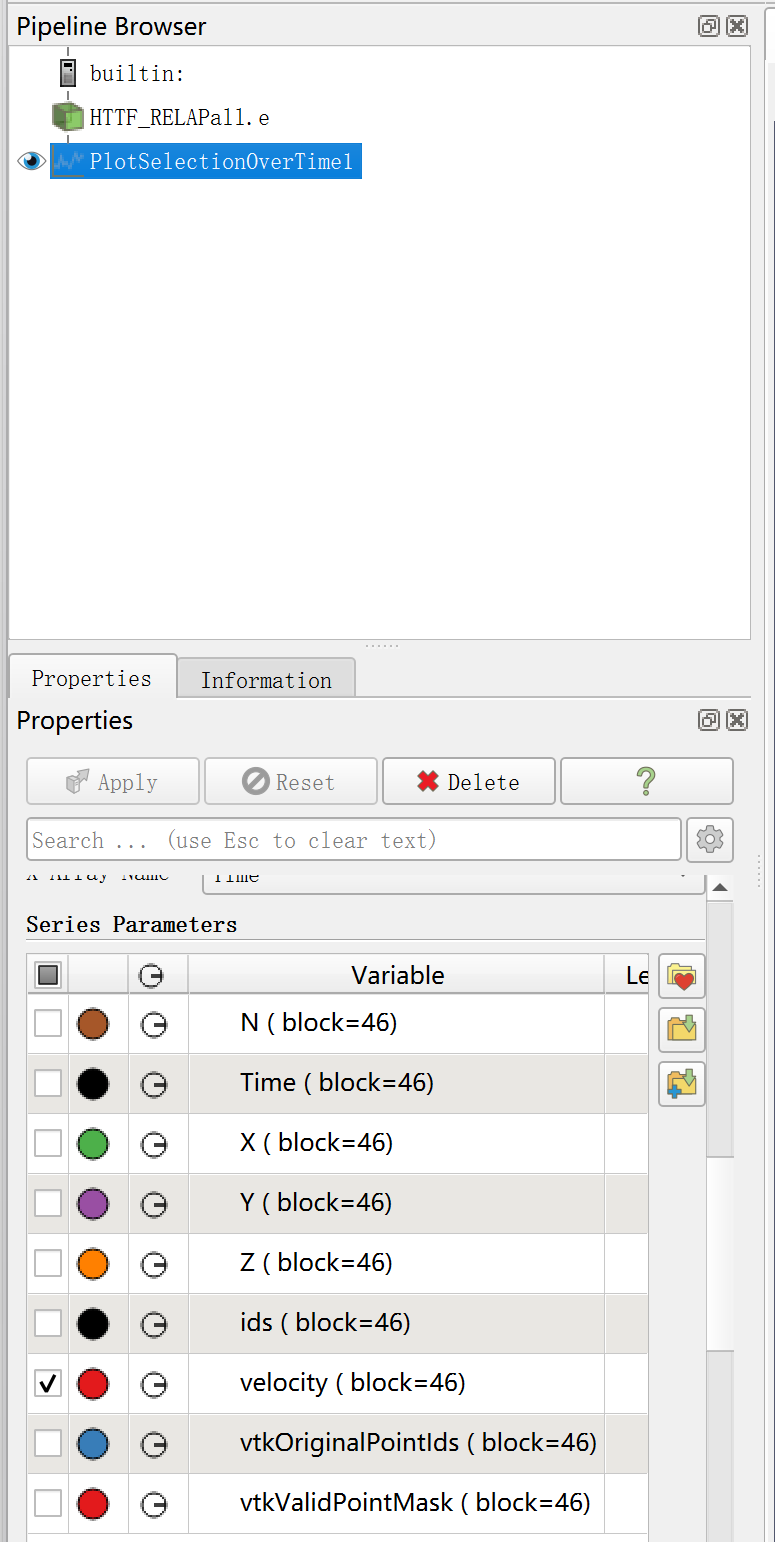The image size is (775, 1542).
Task: Select the Properties tab
Action: click(x=91, y=678)
